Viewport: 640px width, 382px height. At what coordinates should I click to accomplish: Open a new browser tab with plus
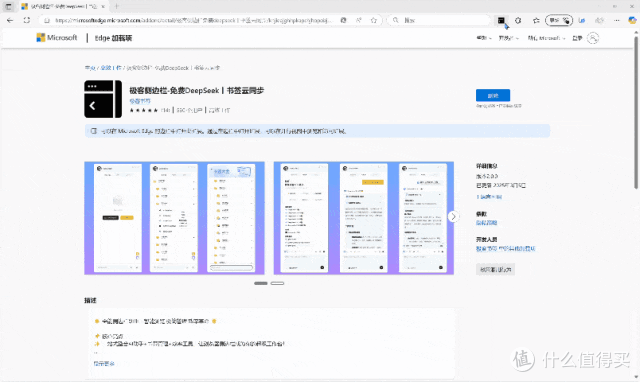point(117,7)
